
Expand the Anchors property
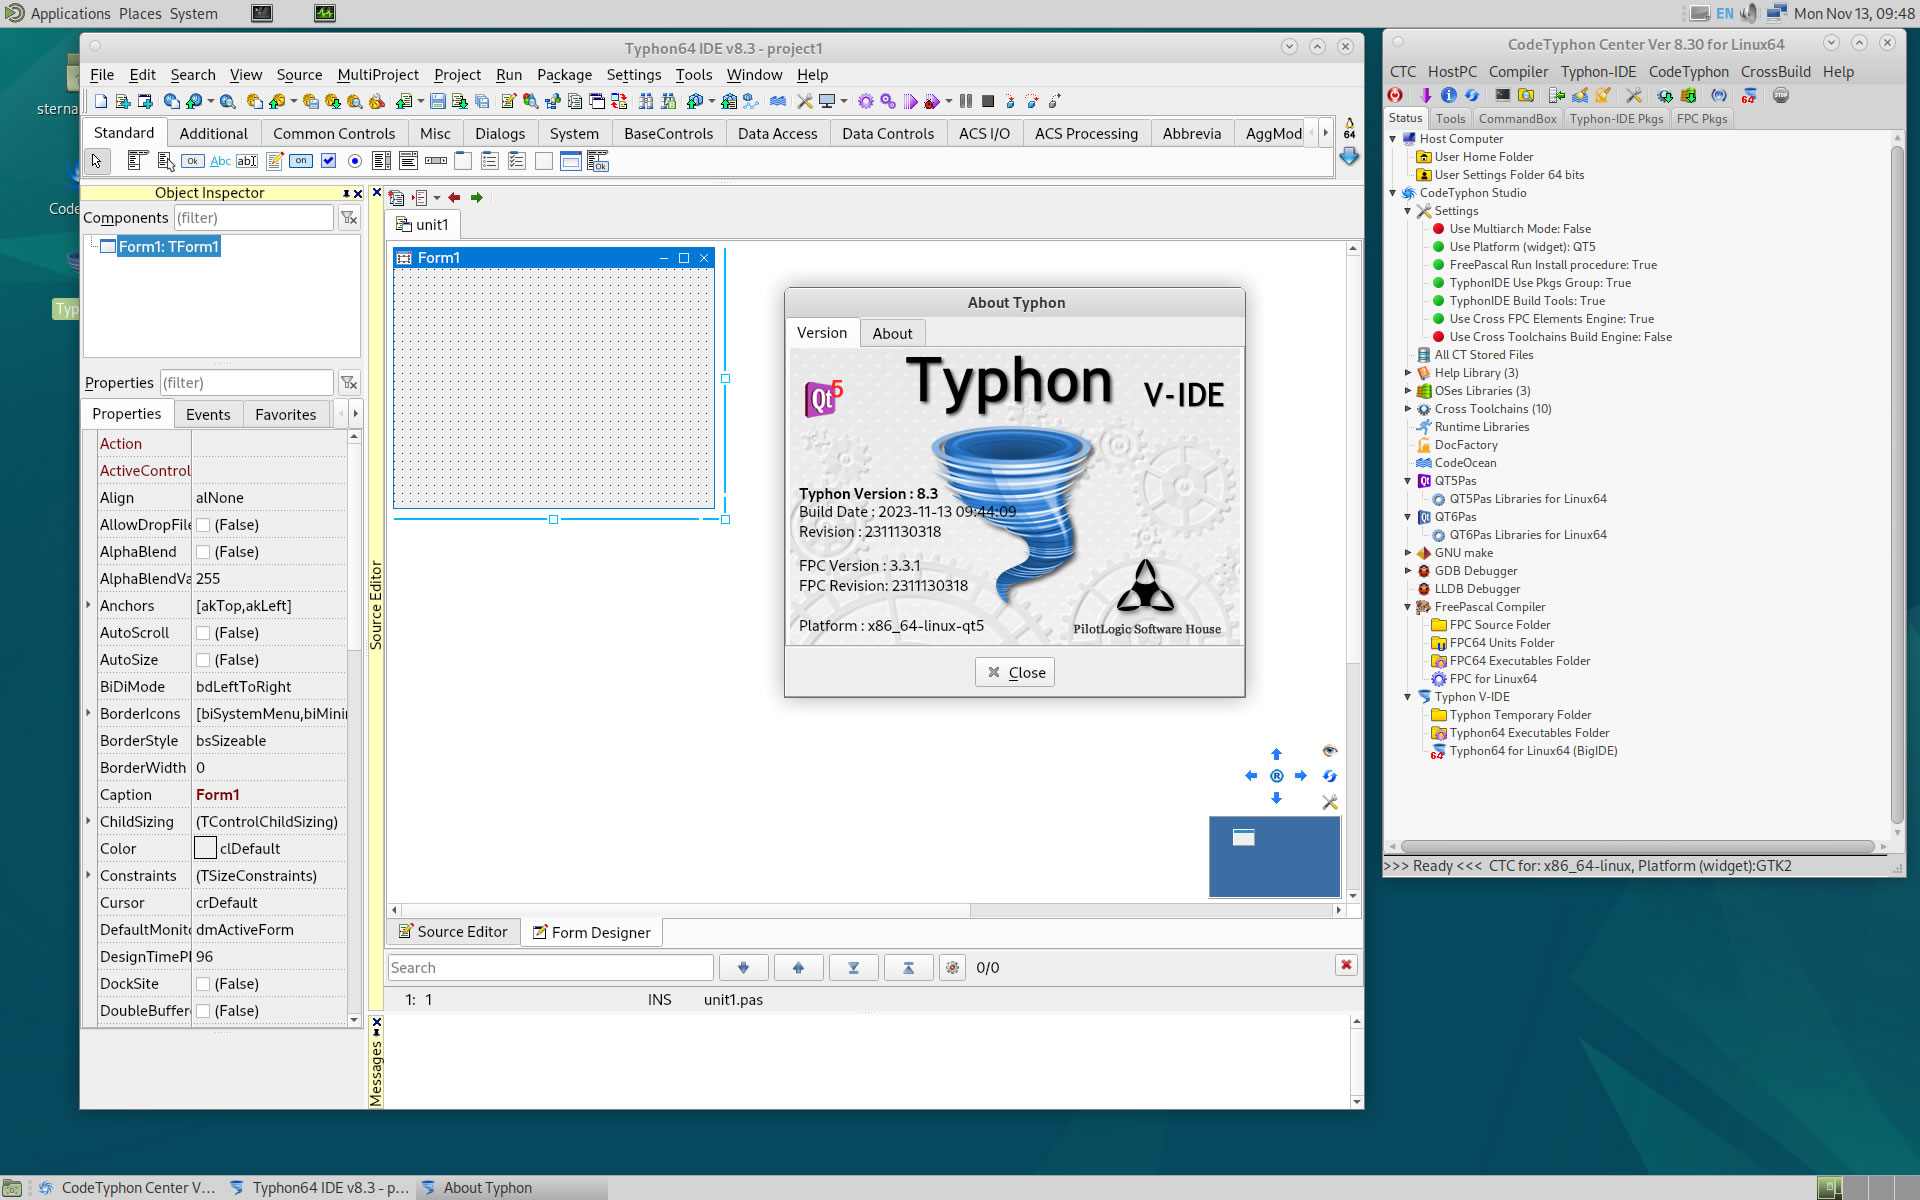point(89,605)
